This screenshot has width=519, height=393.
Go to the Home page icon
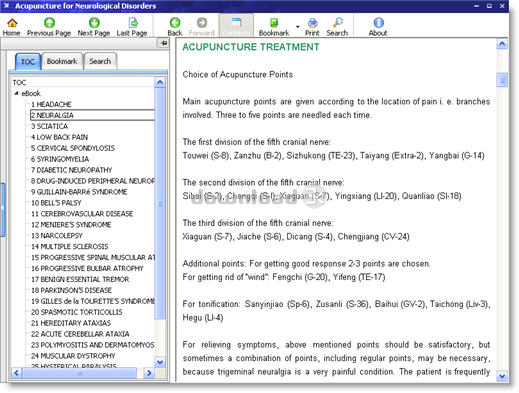12,23
